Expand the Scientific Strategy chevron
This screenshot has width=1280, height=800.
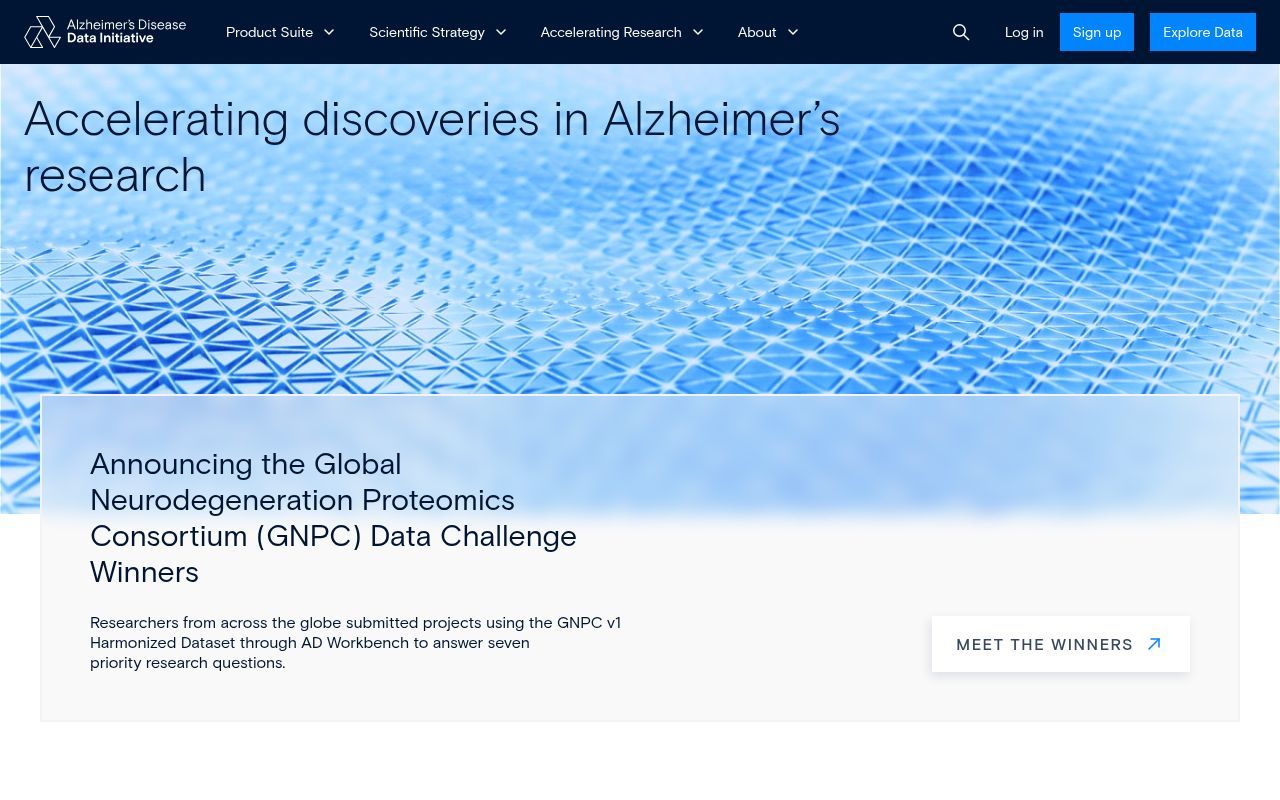click(x=501, y=32)
